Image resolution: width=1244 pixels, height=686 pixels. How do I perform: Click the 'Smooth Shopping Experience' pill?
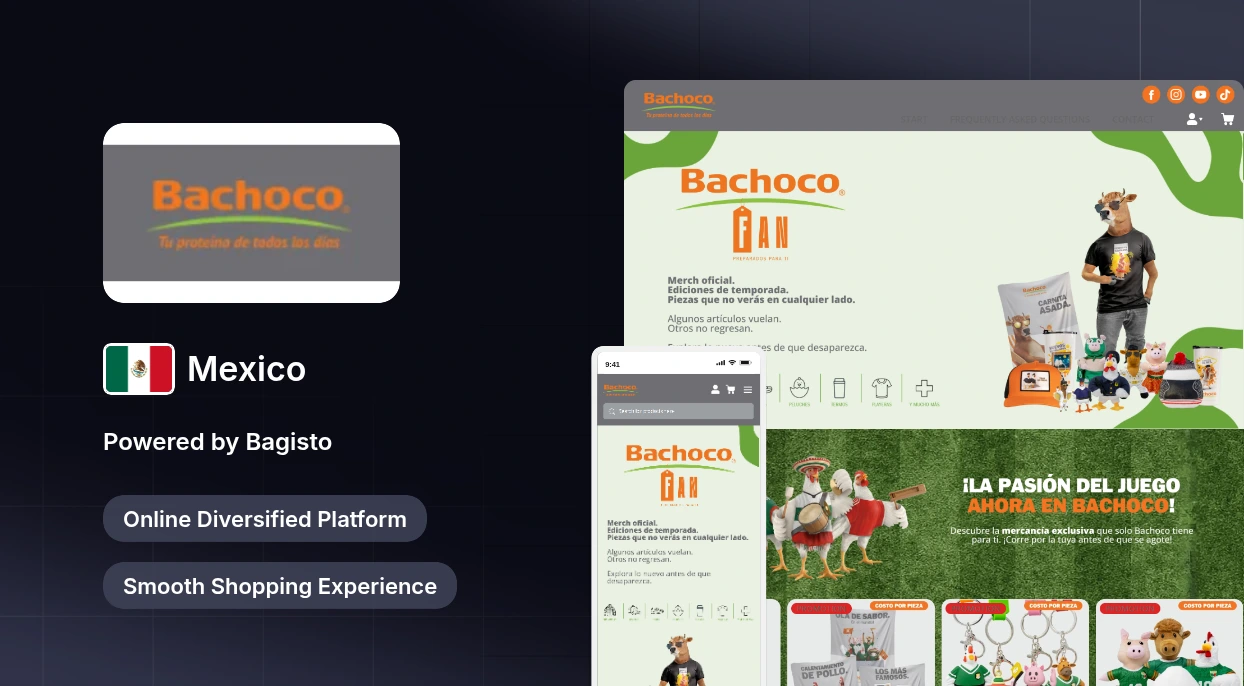click(280, 586)
